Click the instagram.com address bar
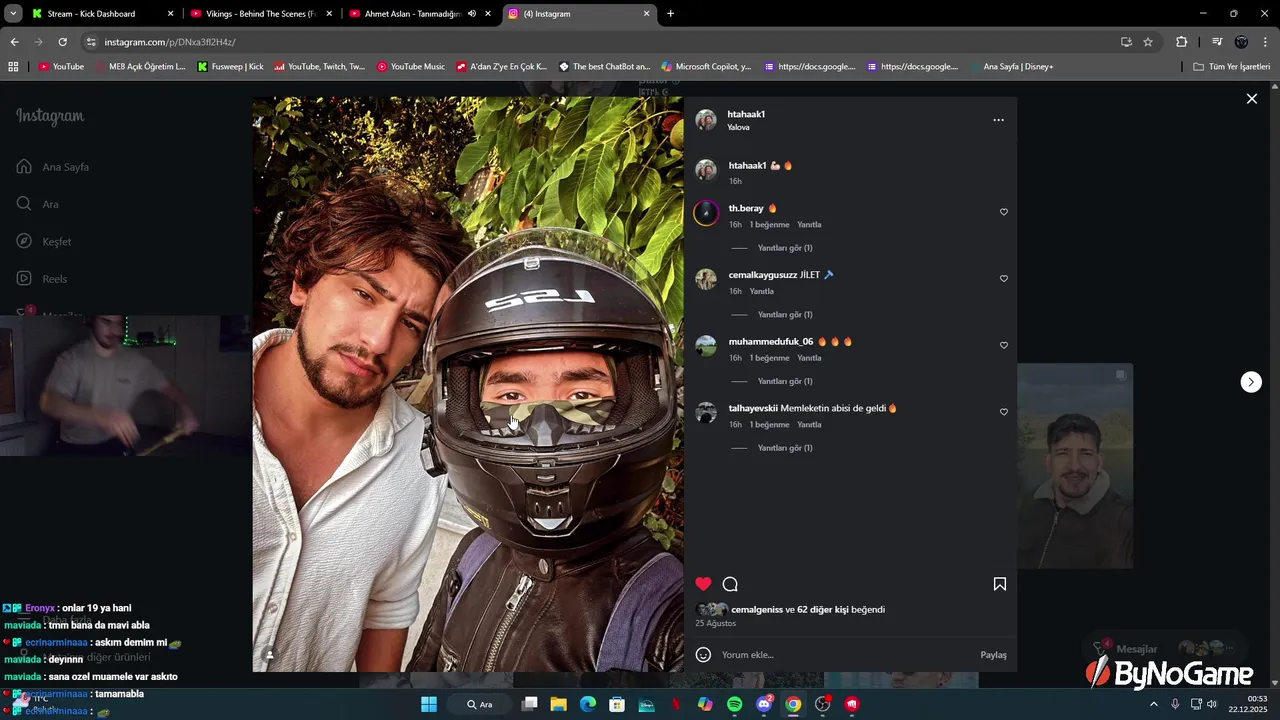The height and width of the screenshot is (720, 1280). [x=600, y=42]
